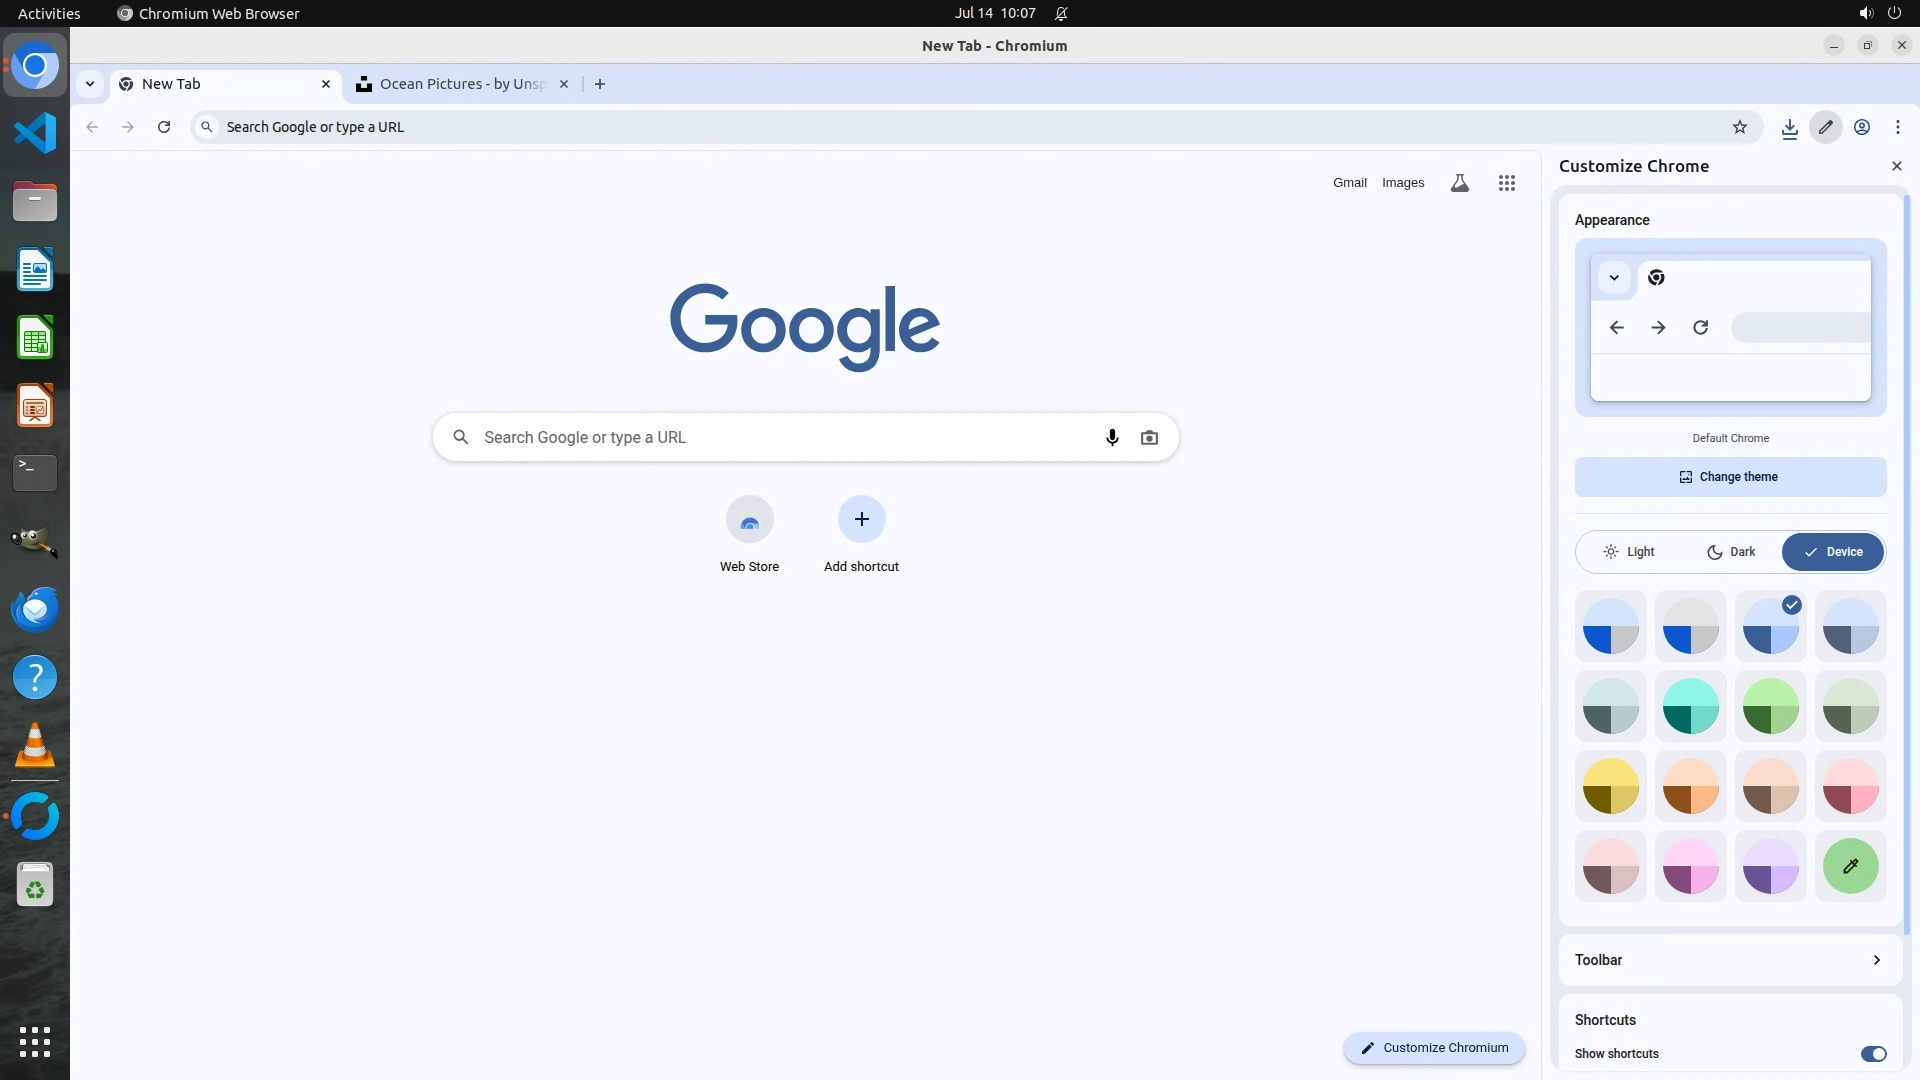Open the Google apps grid icon

click(1506, 183)
